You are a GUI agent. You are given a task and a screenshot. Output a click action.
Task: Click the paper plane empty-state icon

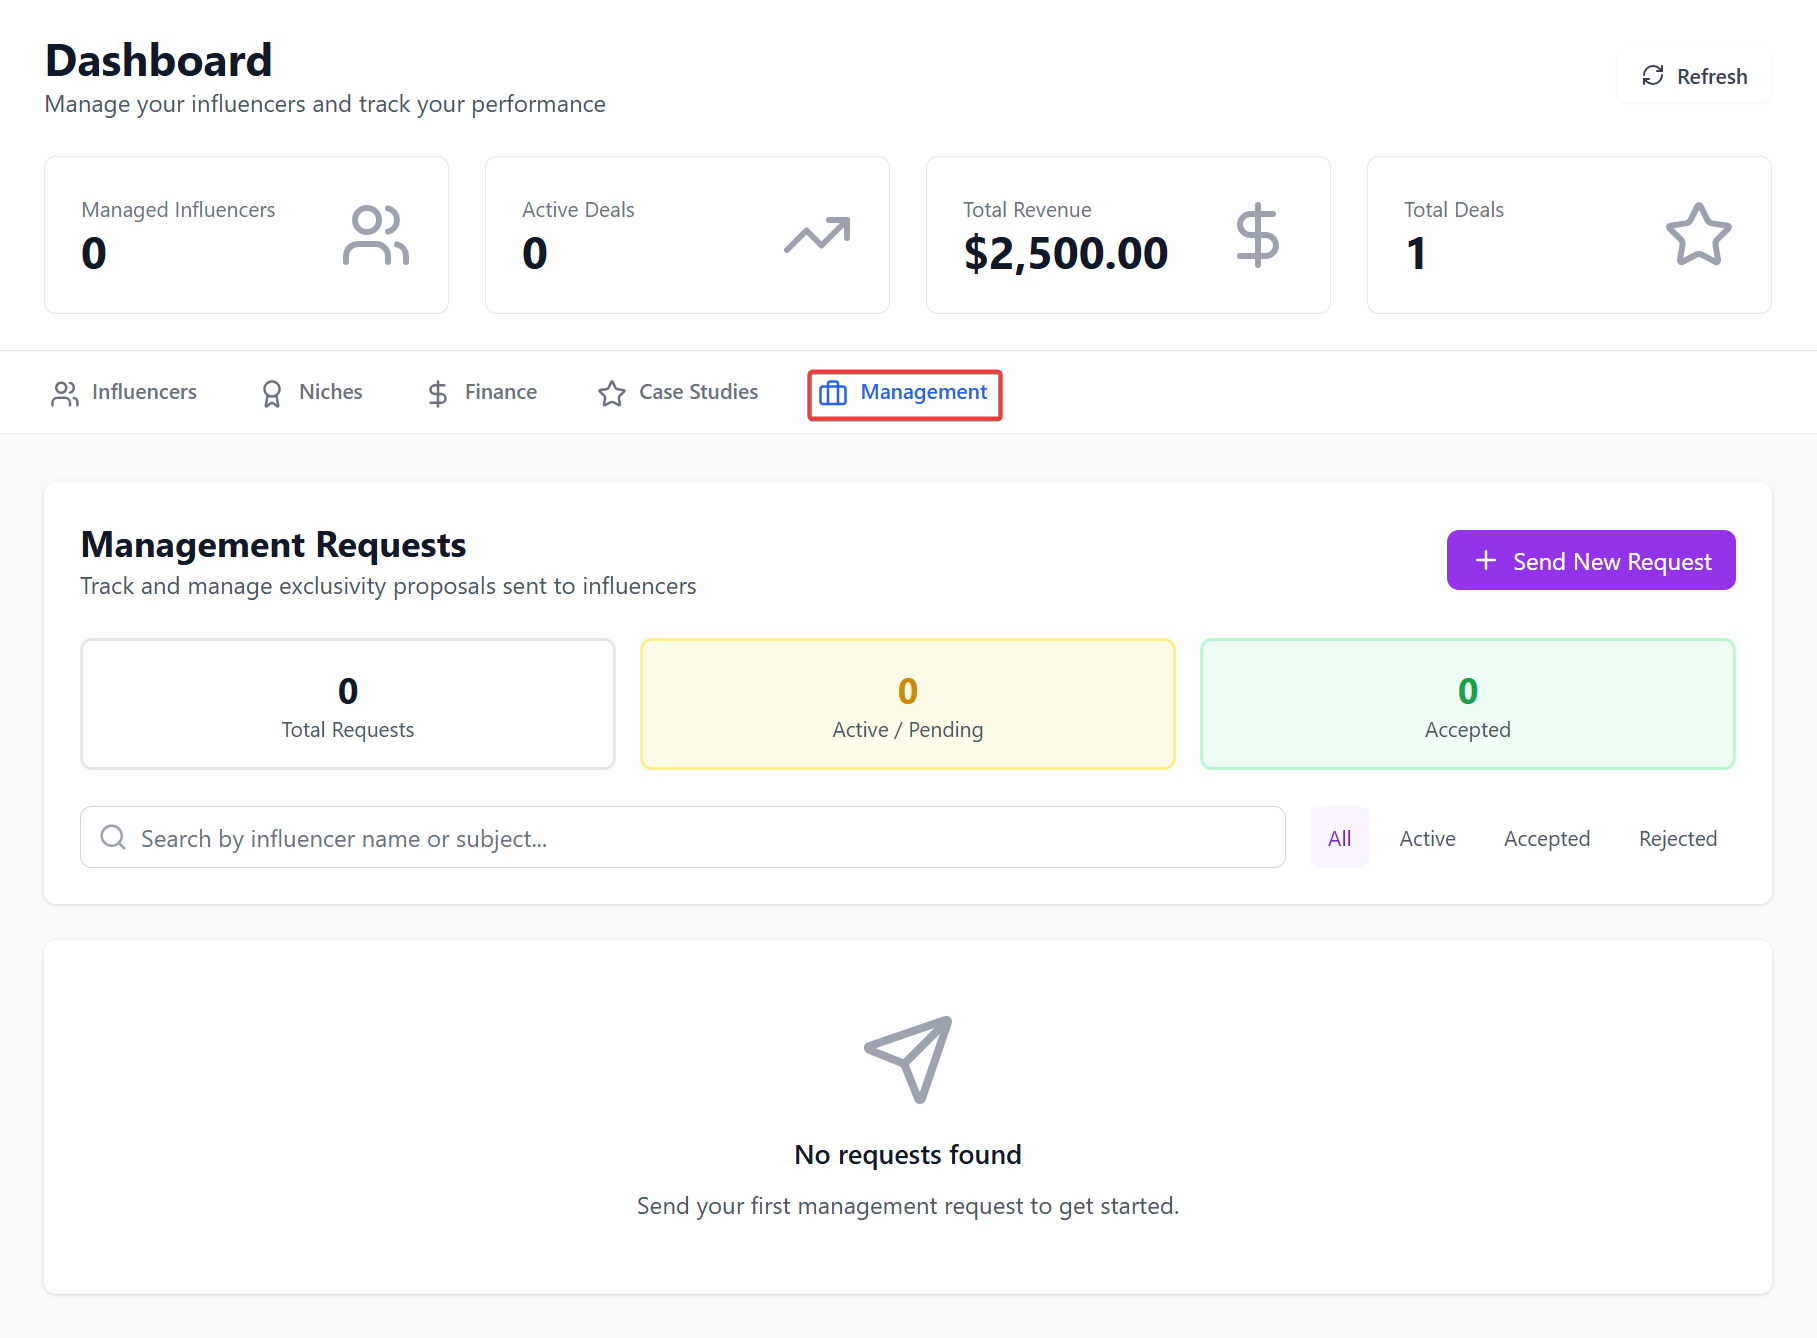coord(908,1060)
